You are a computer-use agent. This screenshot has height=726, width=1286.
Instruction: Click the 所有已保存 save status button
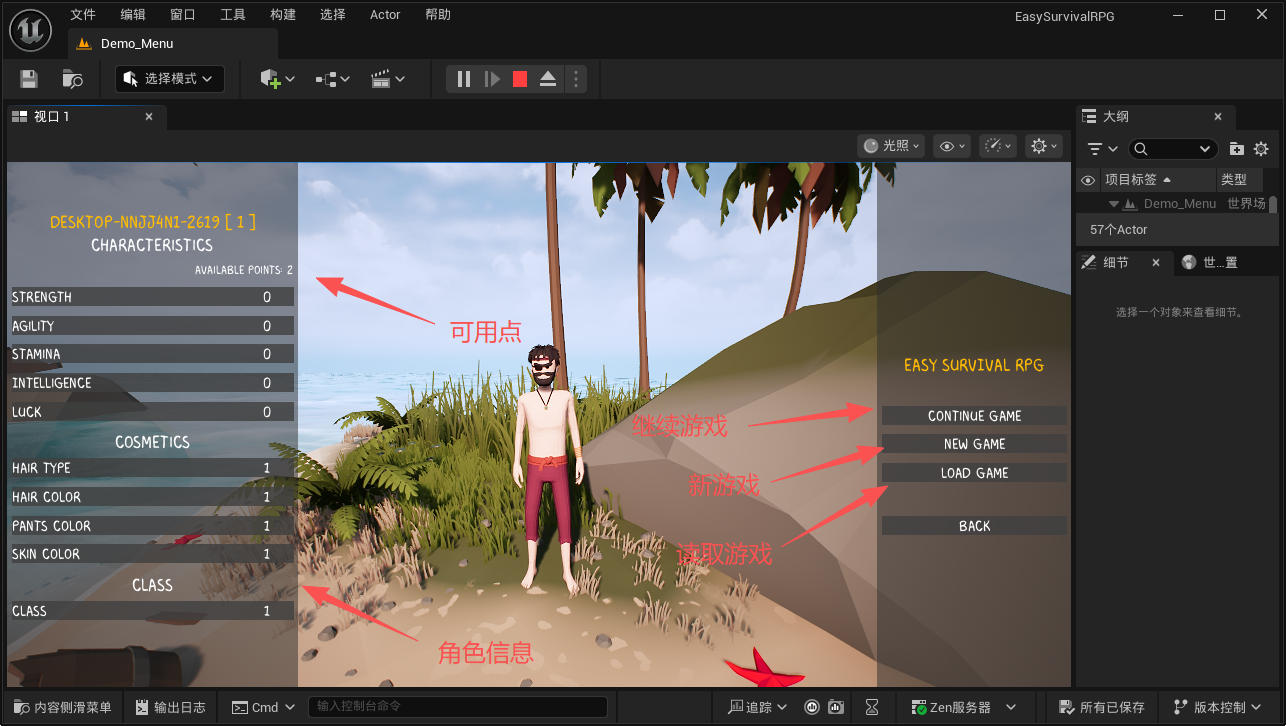(x=1103, y=707)
